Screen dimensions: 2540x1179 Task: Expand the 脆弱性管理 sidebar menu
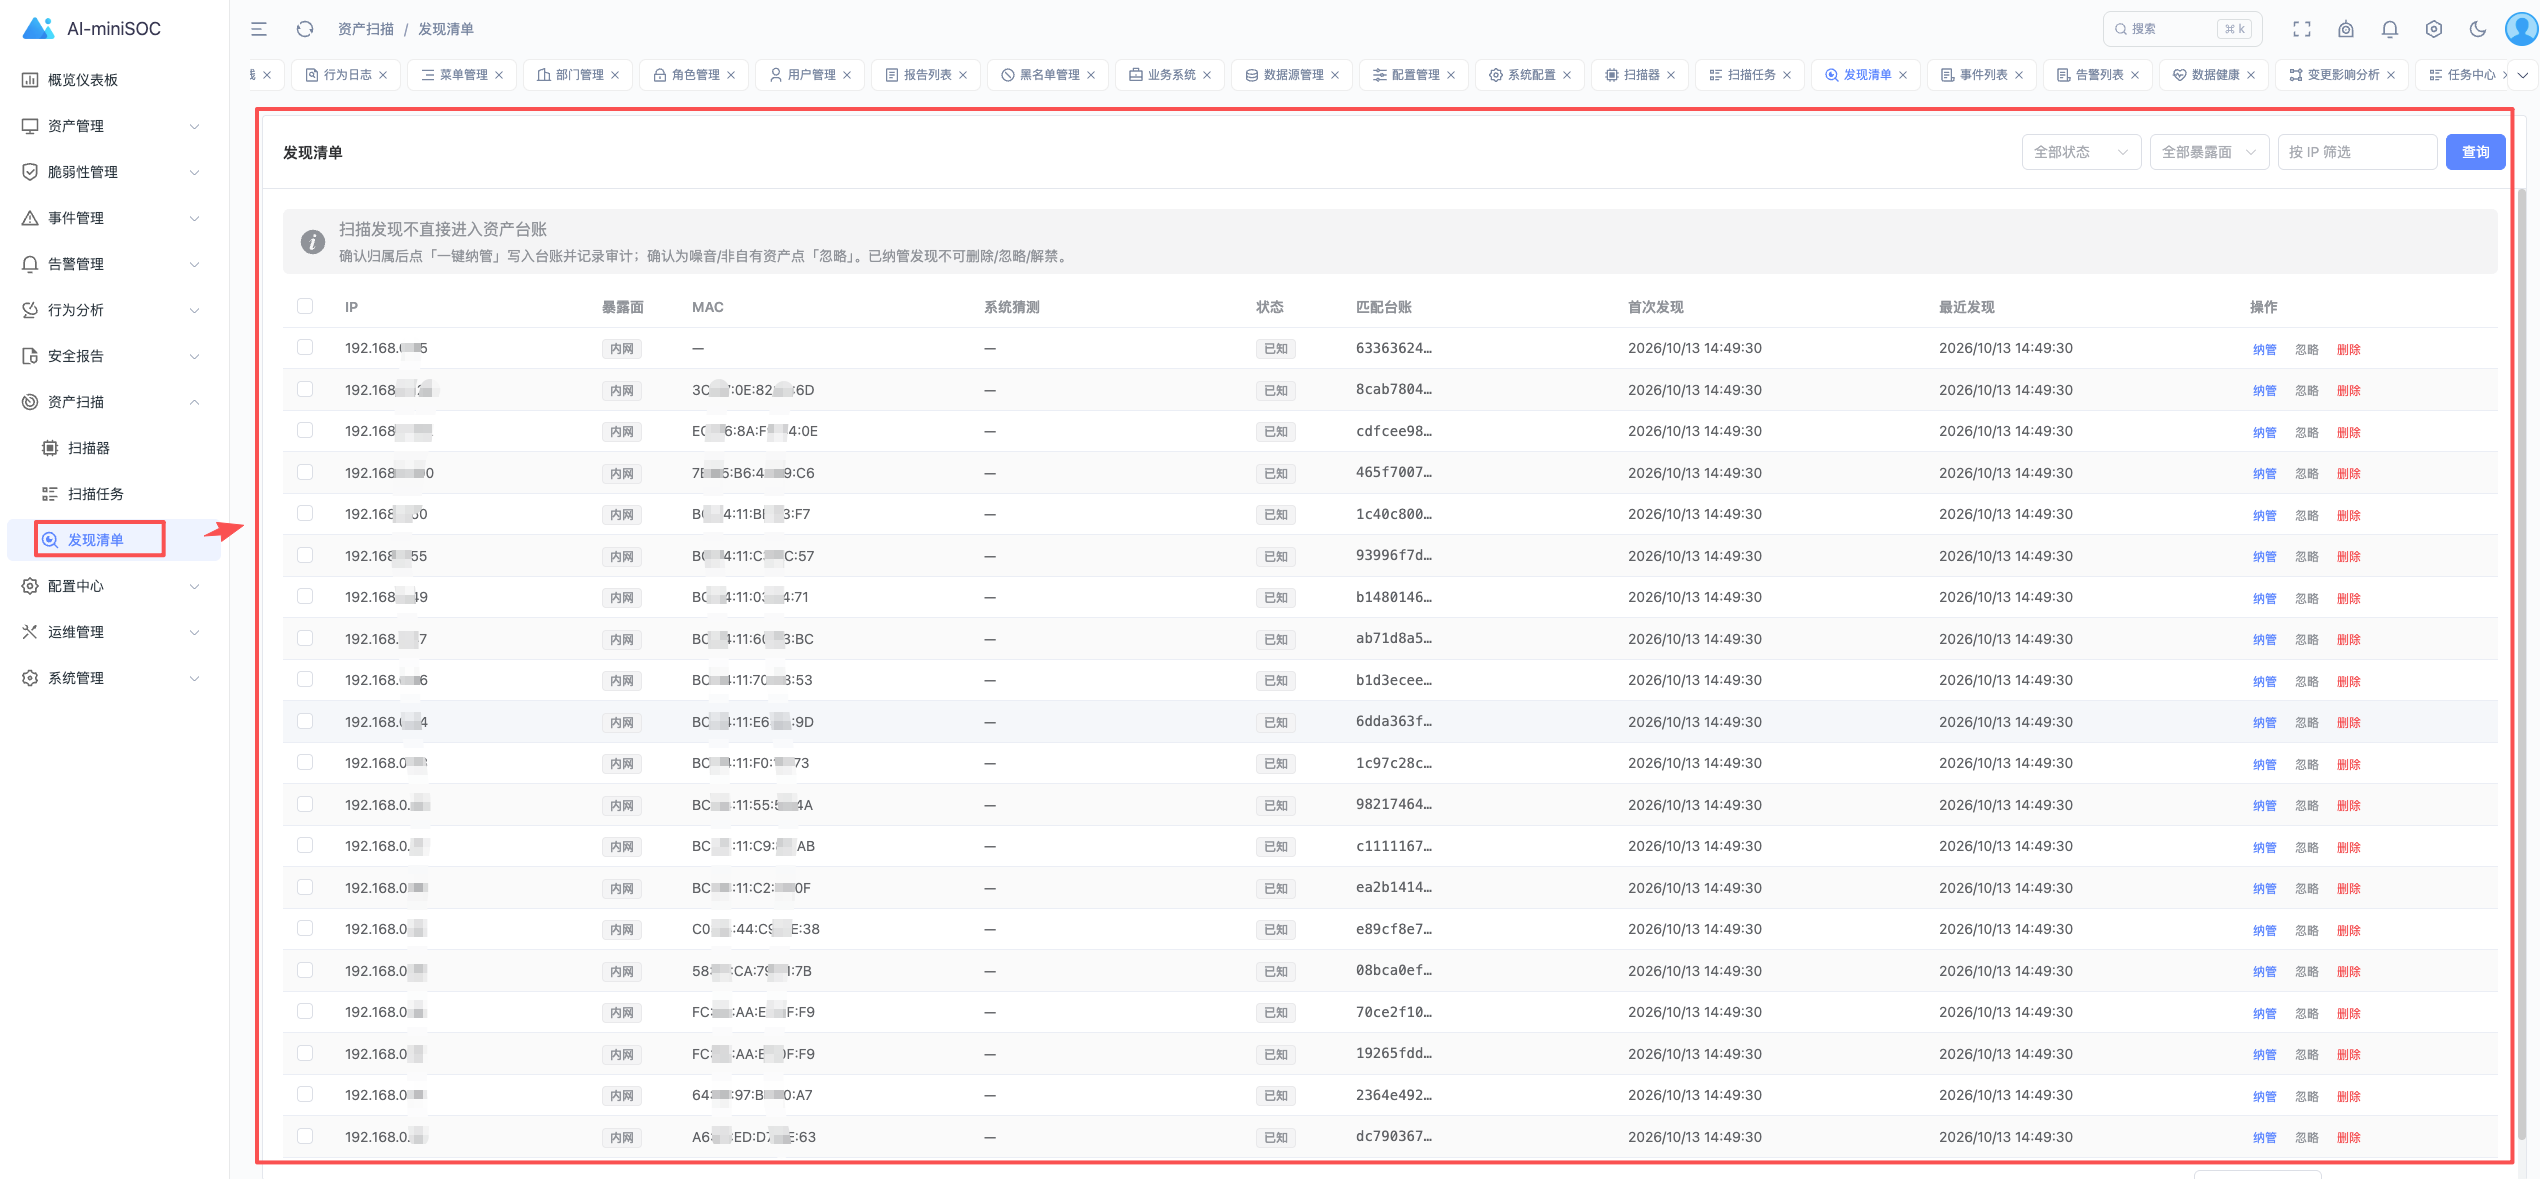click(x=110, y=172)
